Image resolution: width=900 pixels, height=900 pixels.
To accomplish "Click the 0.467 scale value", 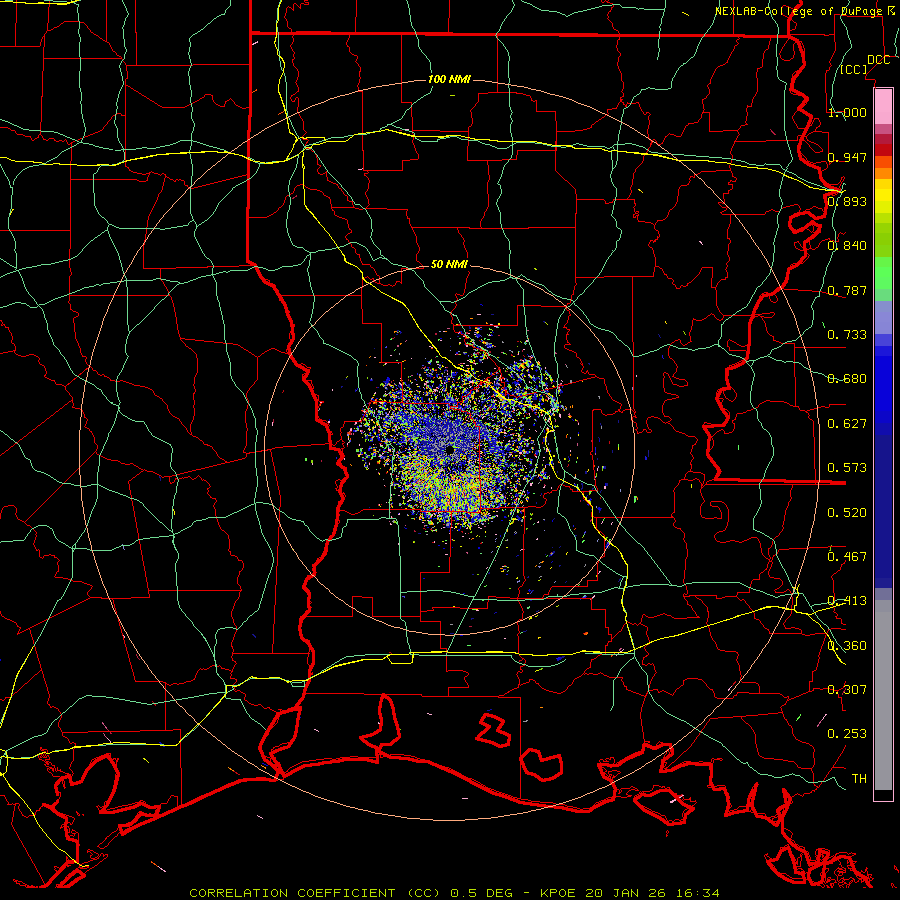I will click(x=847, y=556).
